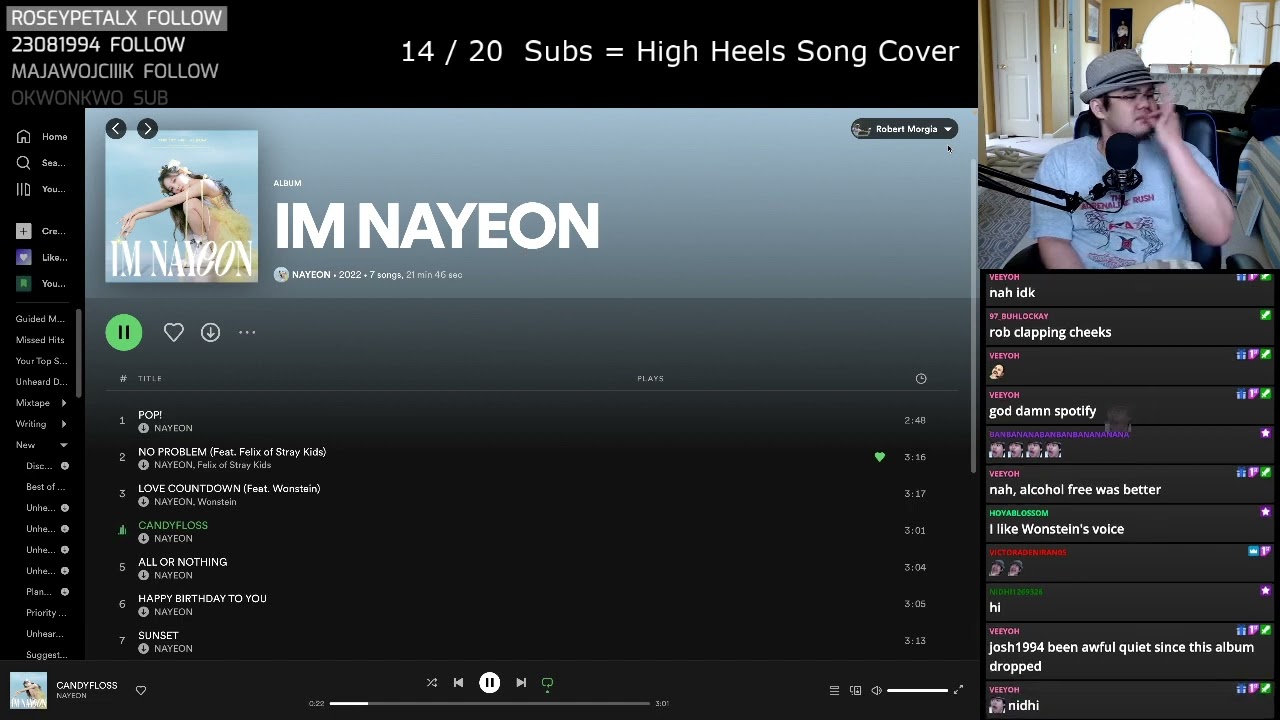
Task: Select the ALL OR NOTHING track
Action: click(183, 562)
